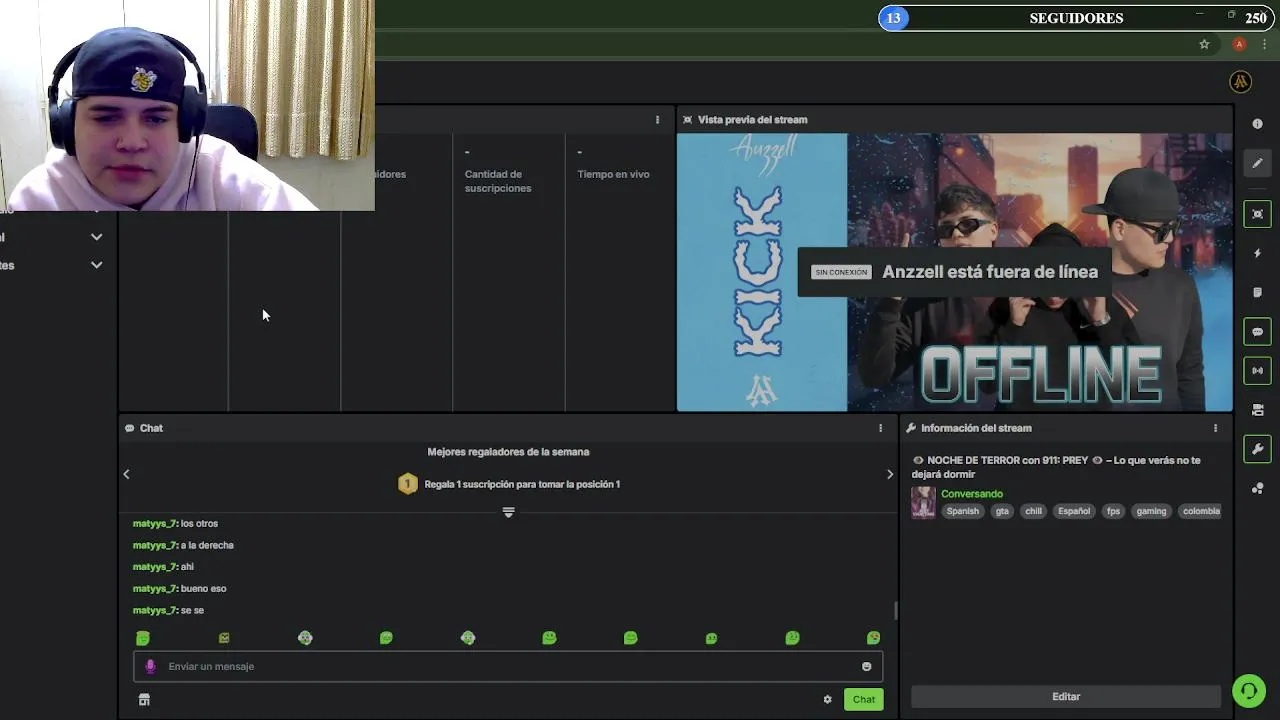Minimize the browser window
1280x720 pixels.
tap(1199, 14)
